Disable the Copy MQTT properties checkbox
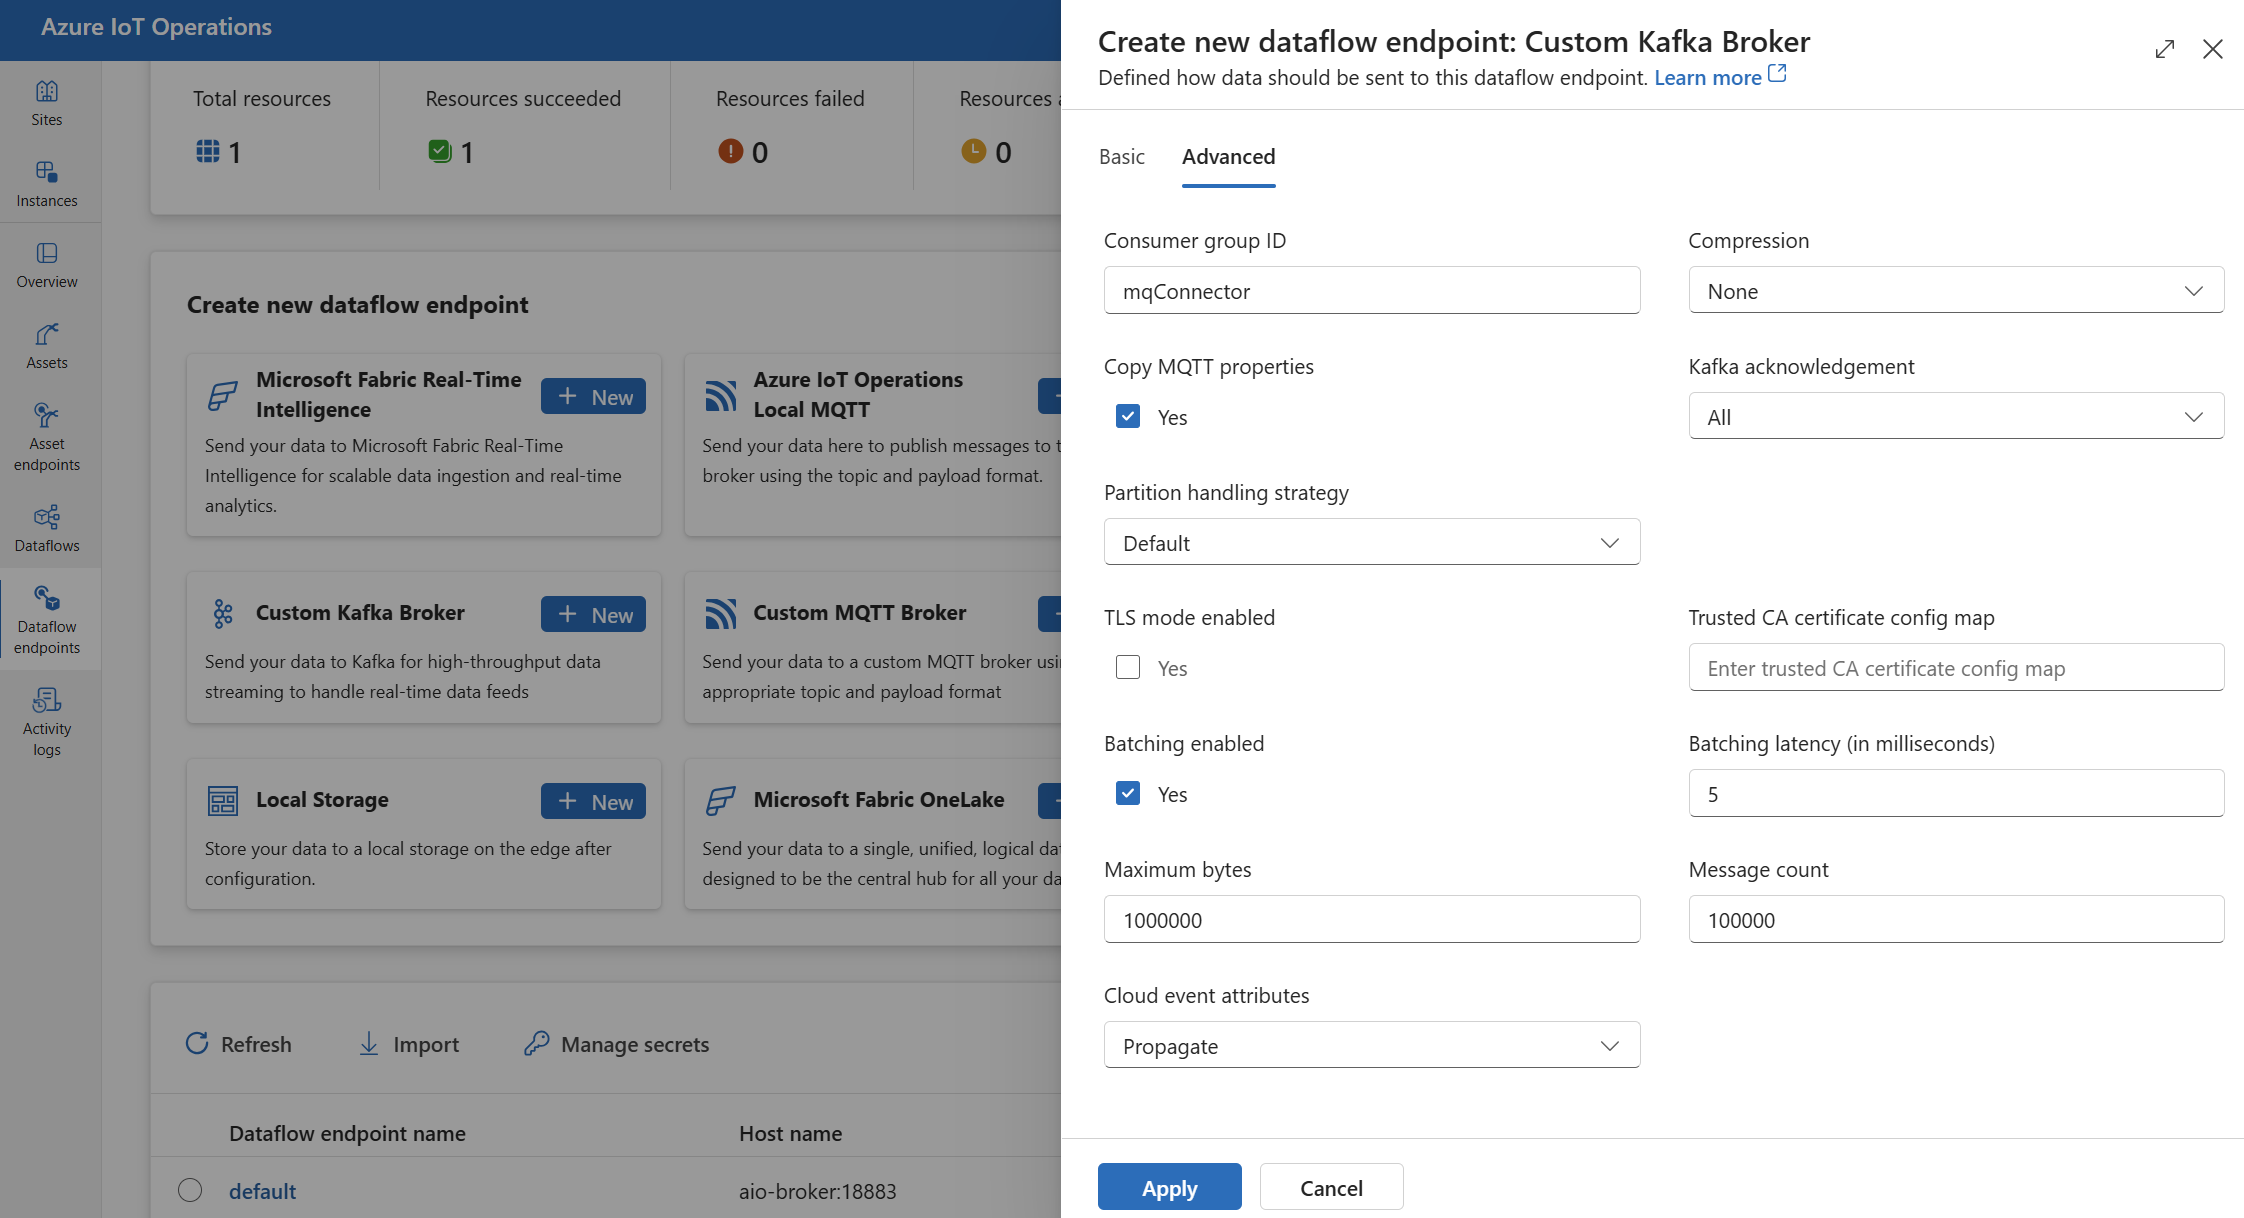The image size is (2244, 1218). click(1126, 417)
